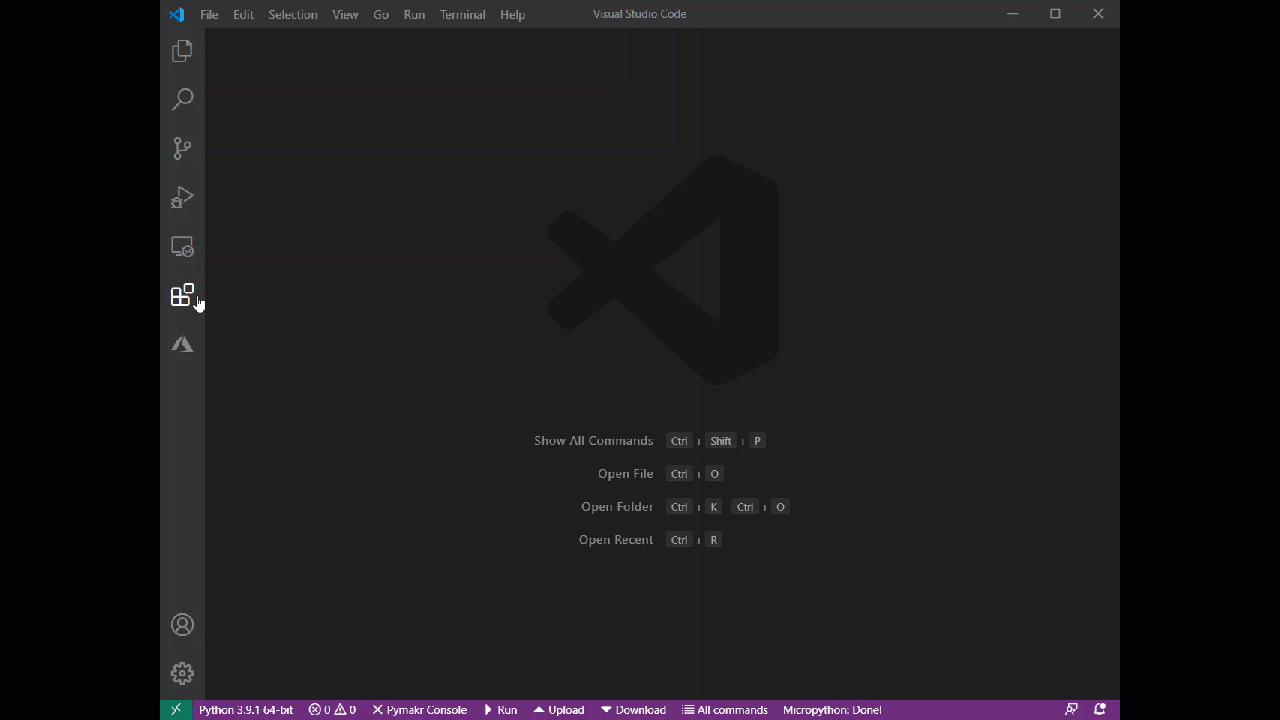Click the Open Recent label

pyautogui.click(x=616, y=540)
